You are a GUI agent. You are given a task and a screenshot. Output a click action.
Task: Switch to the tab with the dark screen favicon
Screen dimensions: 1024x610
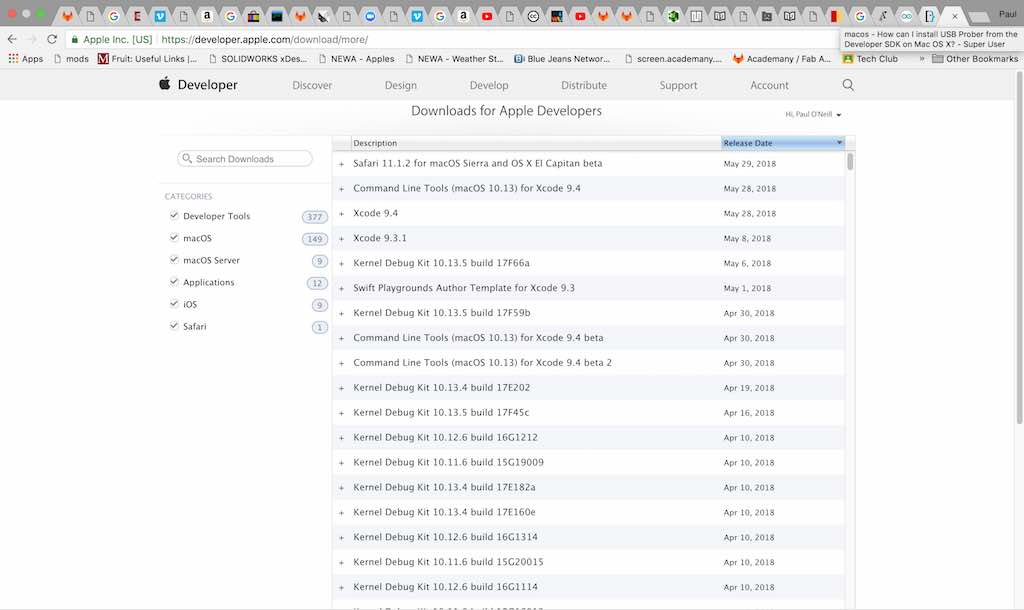[277, 16]
